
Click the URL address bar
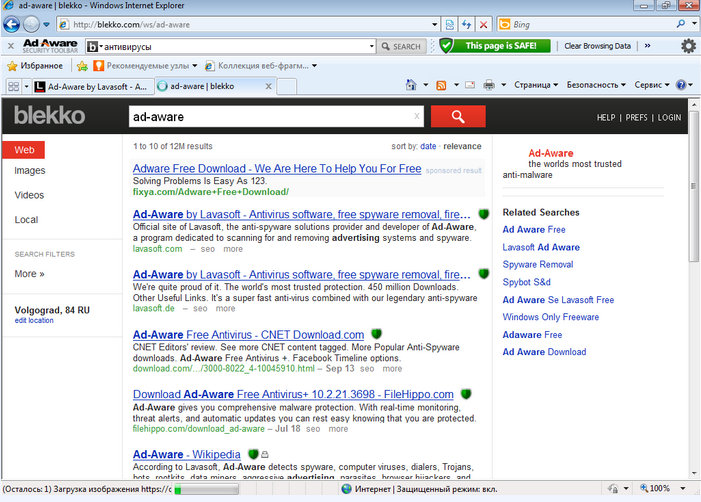pos(248,25)
